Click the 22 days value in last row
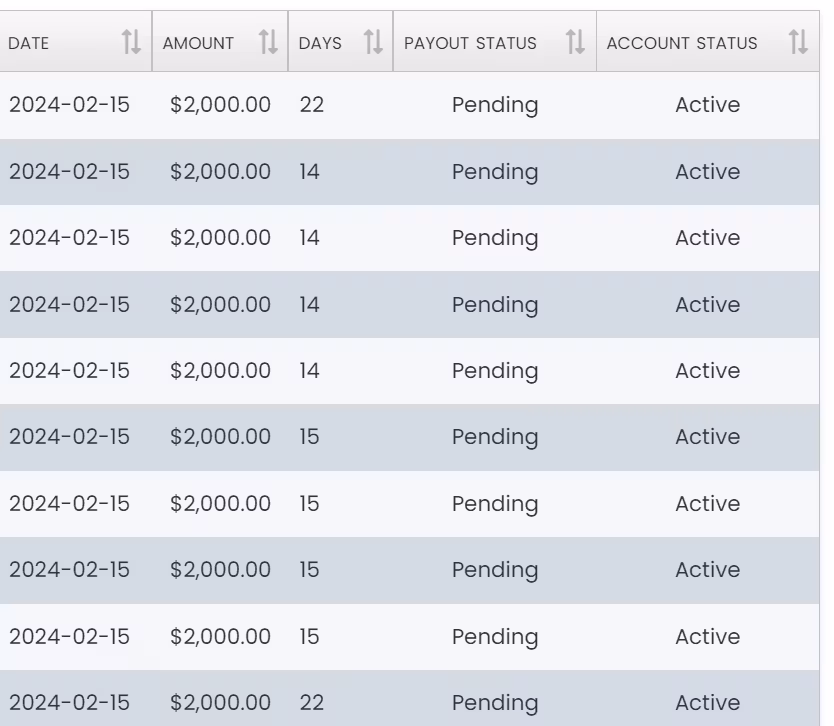This screenshot has width=834, height=726. [x=311, y=703]
